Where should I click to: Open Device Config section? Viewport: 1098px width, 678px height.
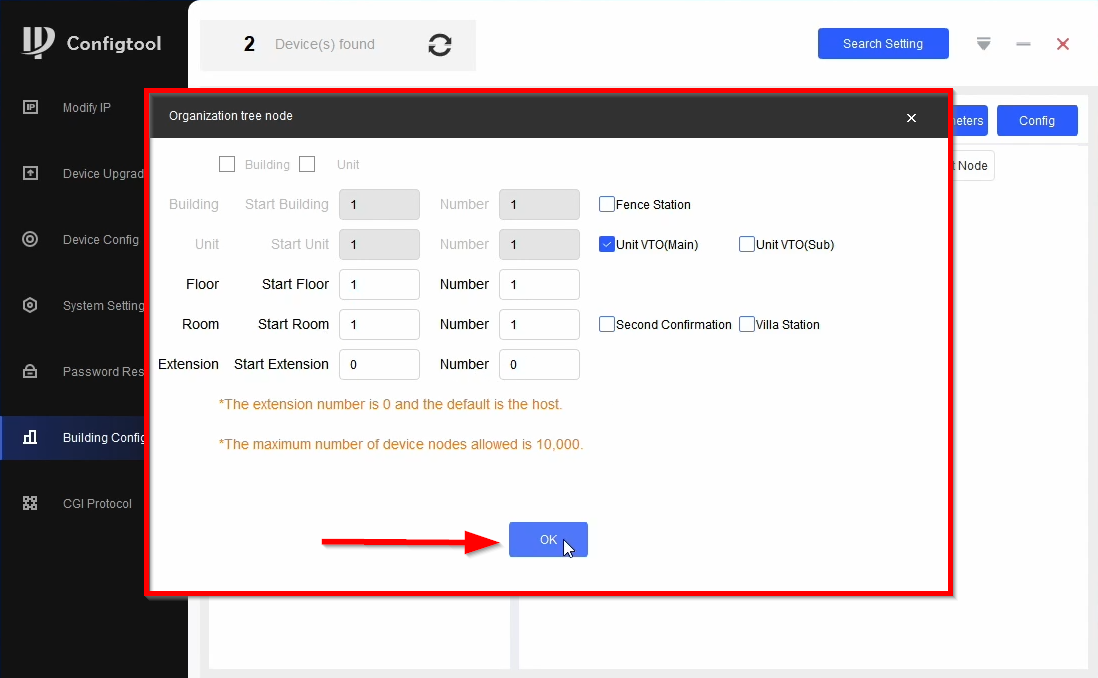tap(101, 240)
